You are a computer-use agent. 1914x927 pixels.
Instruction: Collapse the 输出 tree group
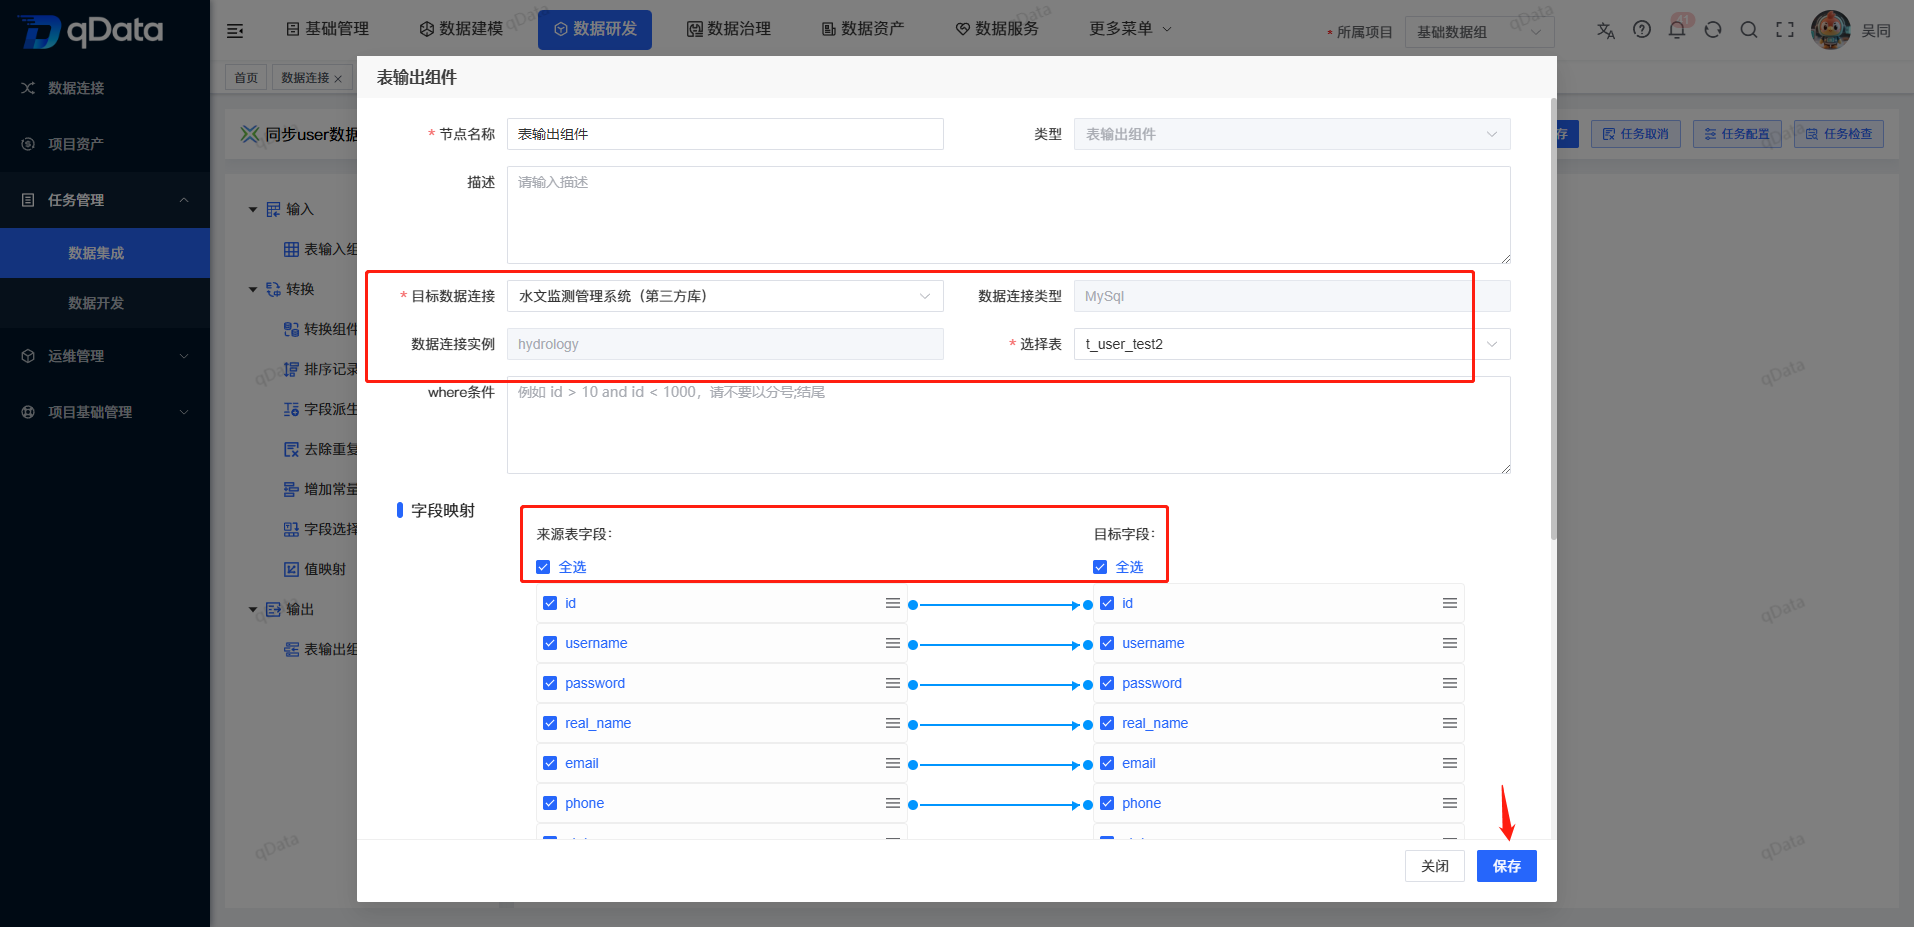click(253, 609)
